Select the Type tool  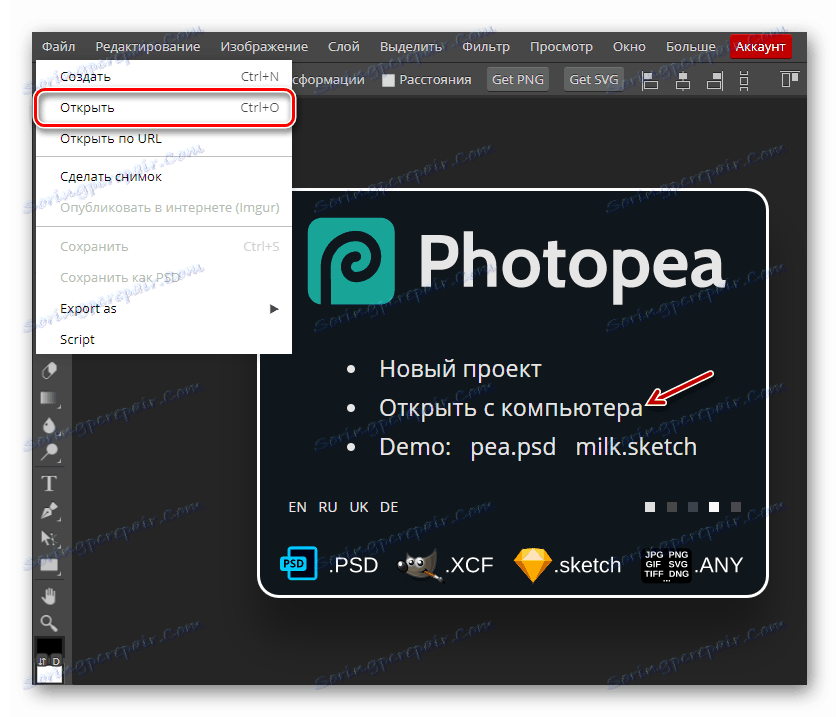point(49,484)
